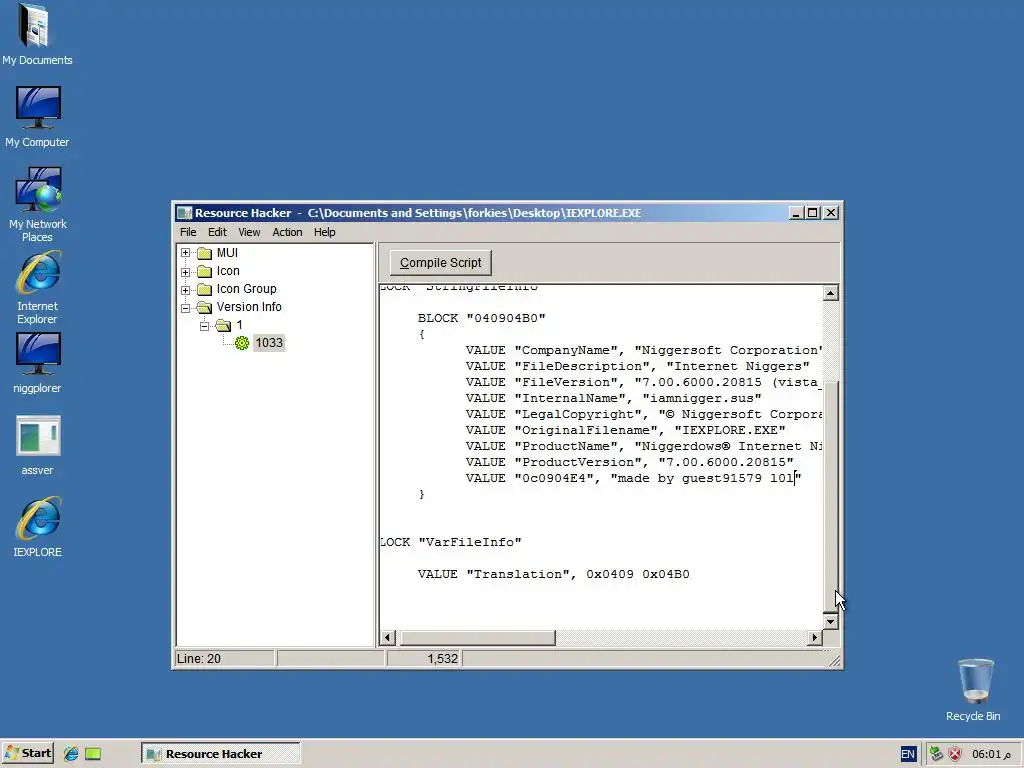Click the "made by guest91579 lol" line
This screenshot has width=1024, height=768.
633,478
